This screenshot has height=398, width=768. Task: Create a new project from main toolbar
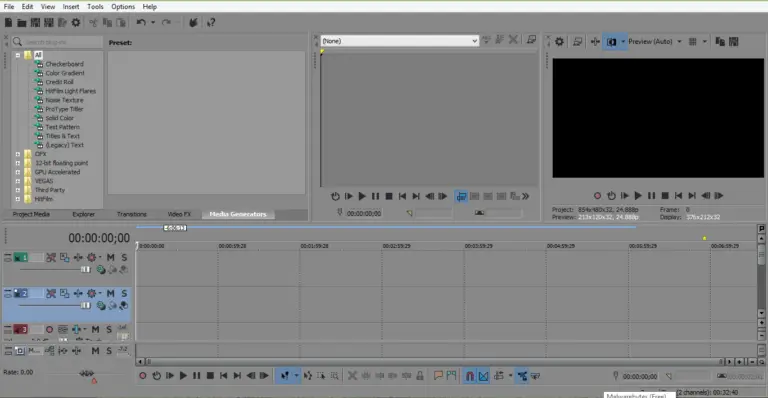(8, 23)
